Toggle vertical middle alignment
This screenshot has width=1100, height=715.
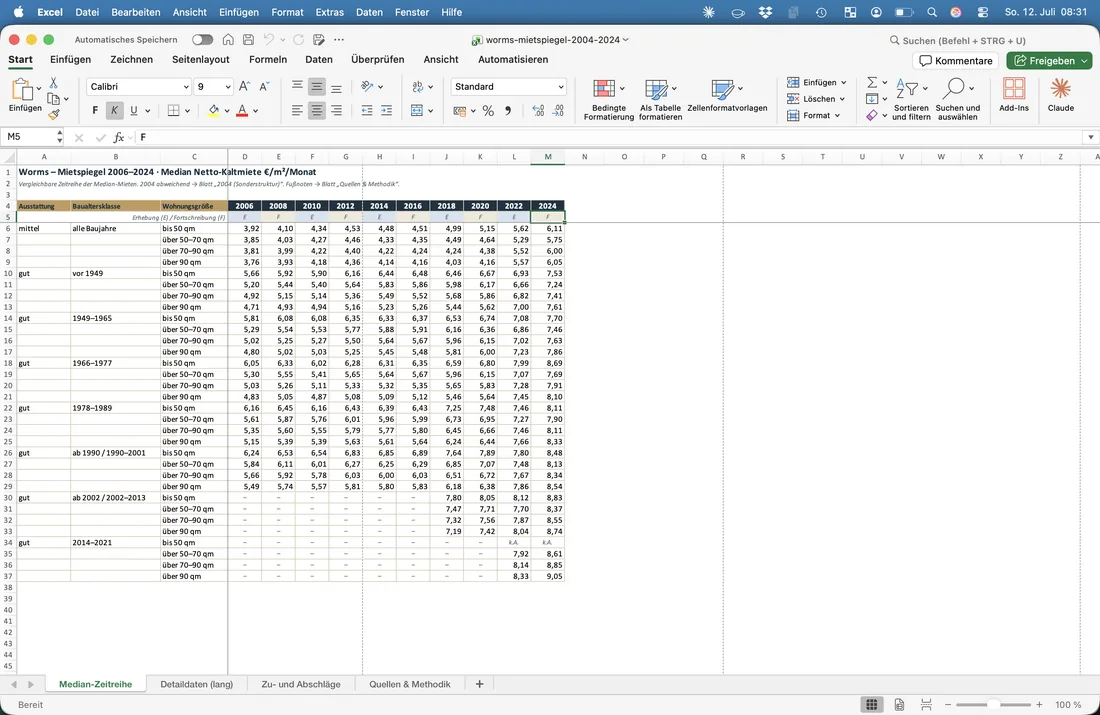(x=317, y=86)
